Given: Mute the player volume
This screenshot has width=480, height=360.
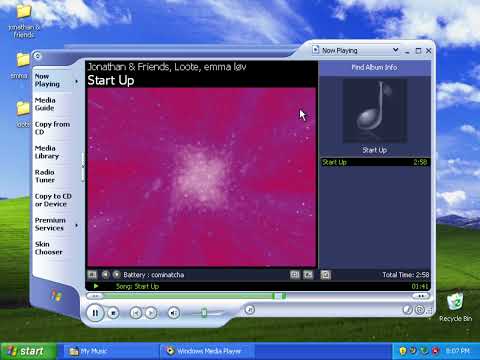Looking at the screenshot, I should pyautogui.click(x=173, y=313).
